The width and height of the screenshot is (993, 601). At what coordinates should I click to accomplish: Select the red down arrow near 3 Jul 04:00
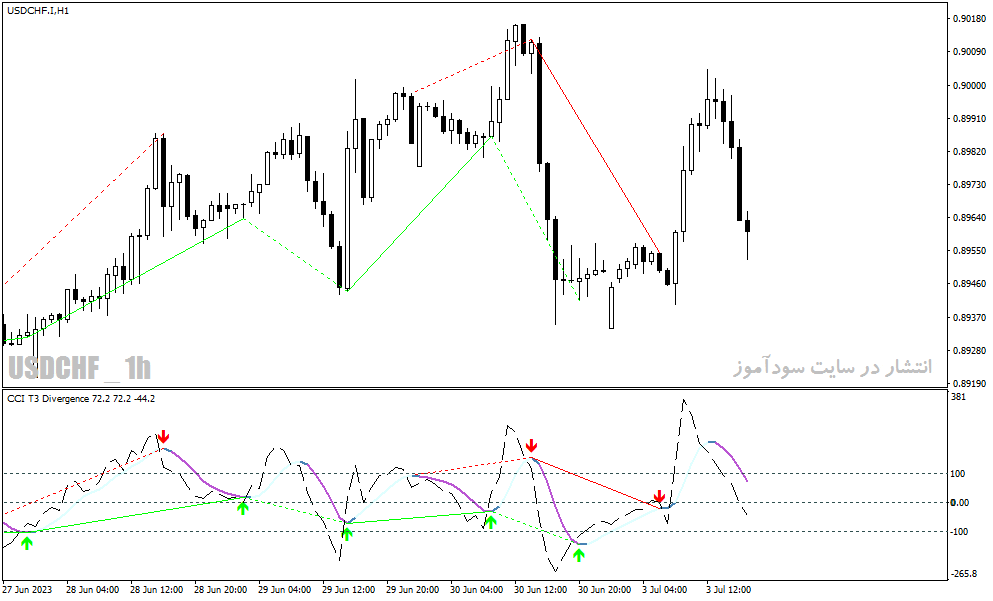point(659,496)
